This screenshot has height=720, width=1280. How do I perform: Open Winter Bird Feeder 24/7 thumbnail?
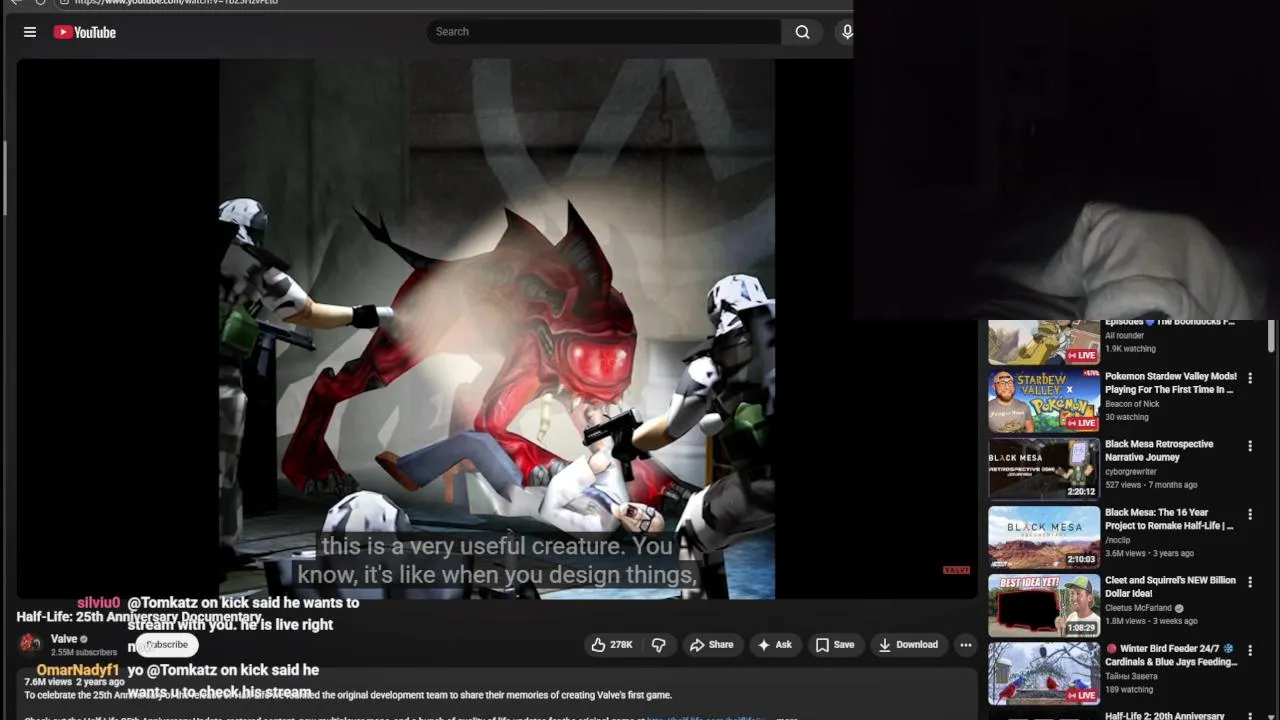1044,673
